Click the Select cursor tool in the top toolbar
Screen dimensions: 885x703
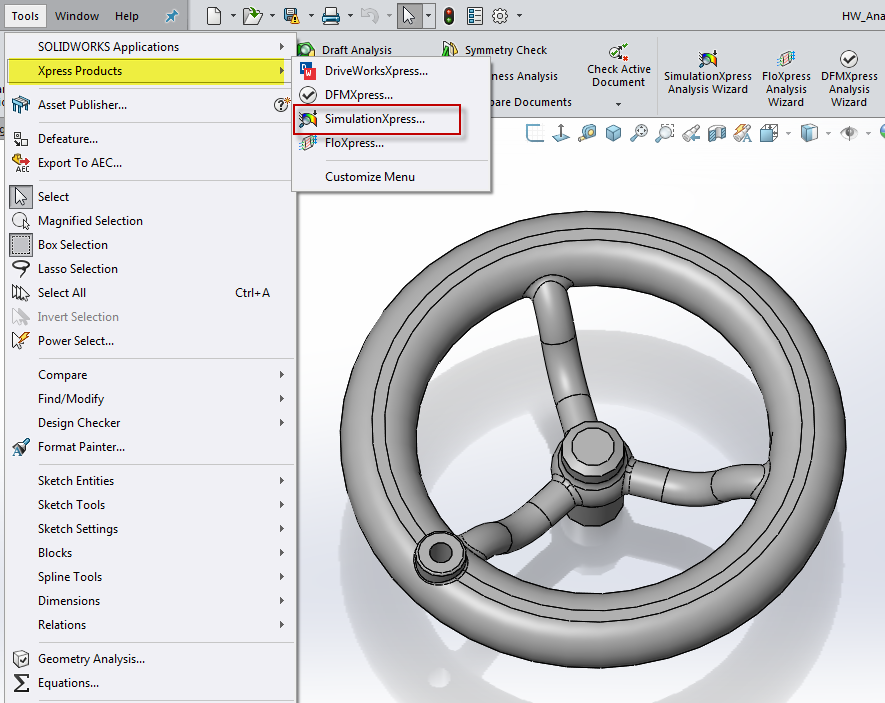pos(409,16)
